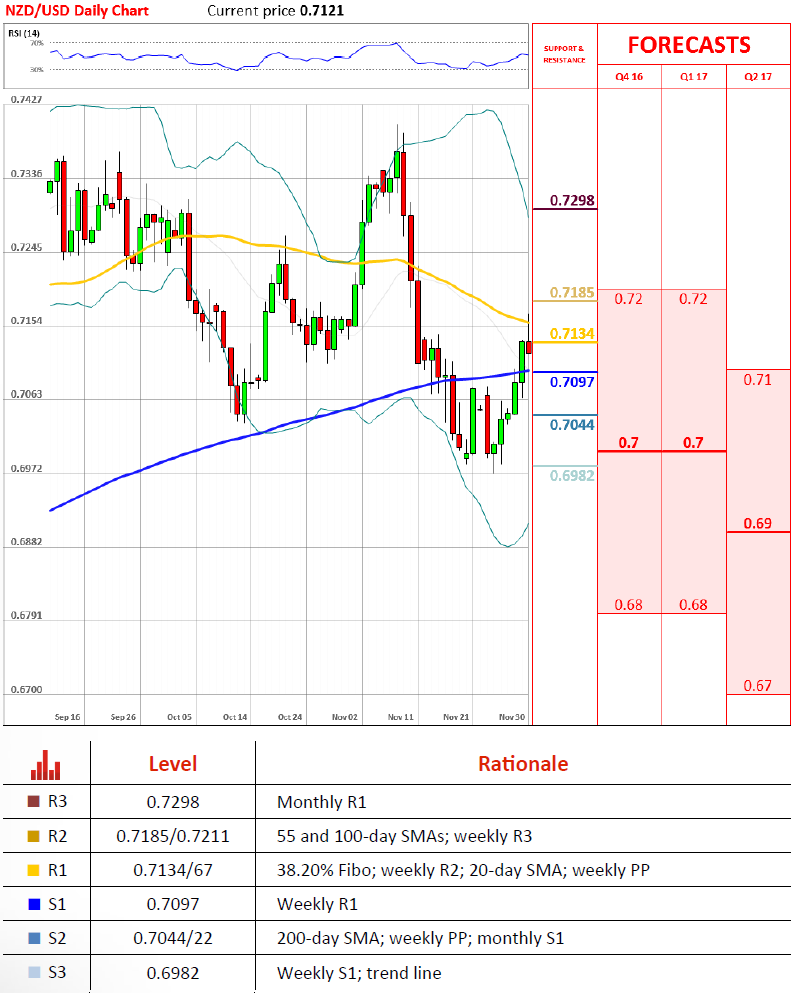
Task: Click the 0.7245 y-axis price label
Action: (27, 247)
